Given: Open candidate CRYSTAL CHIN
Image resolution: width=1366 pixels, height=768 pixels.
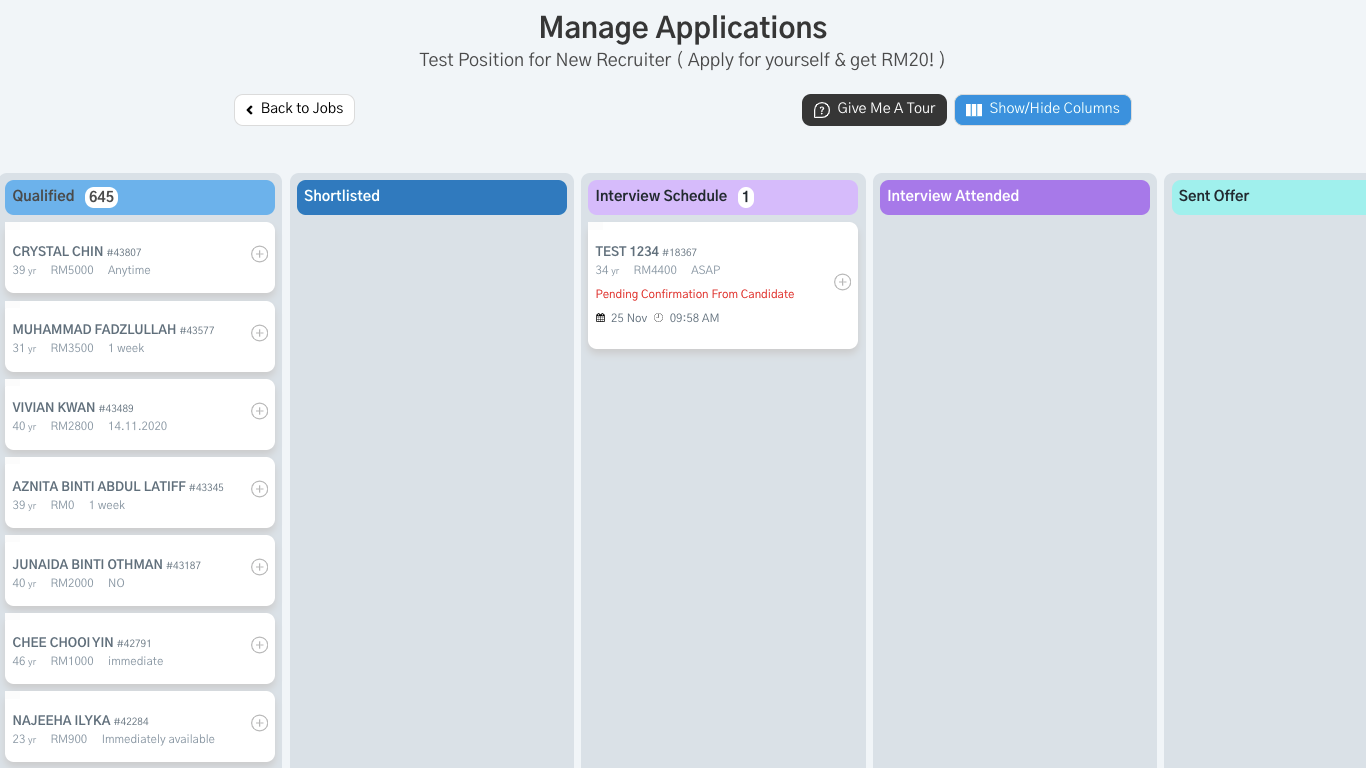Looking at the screenshot, I should pos(58,252).
